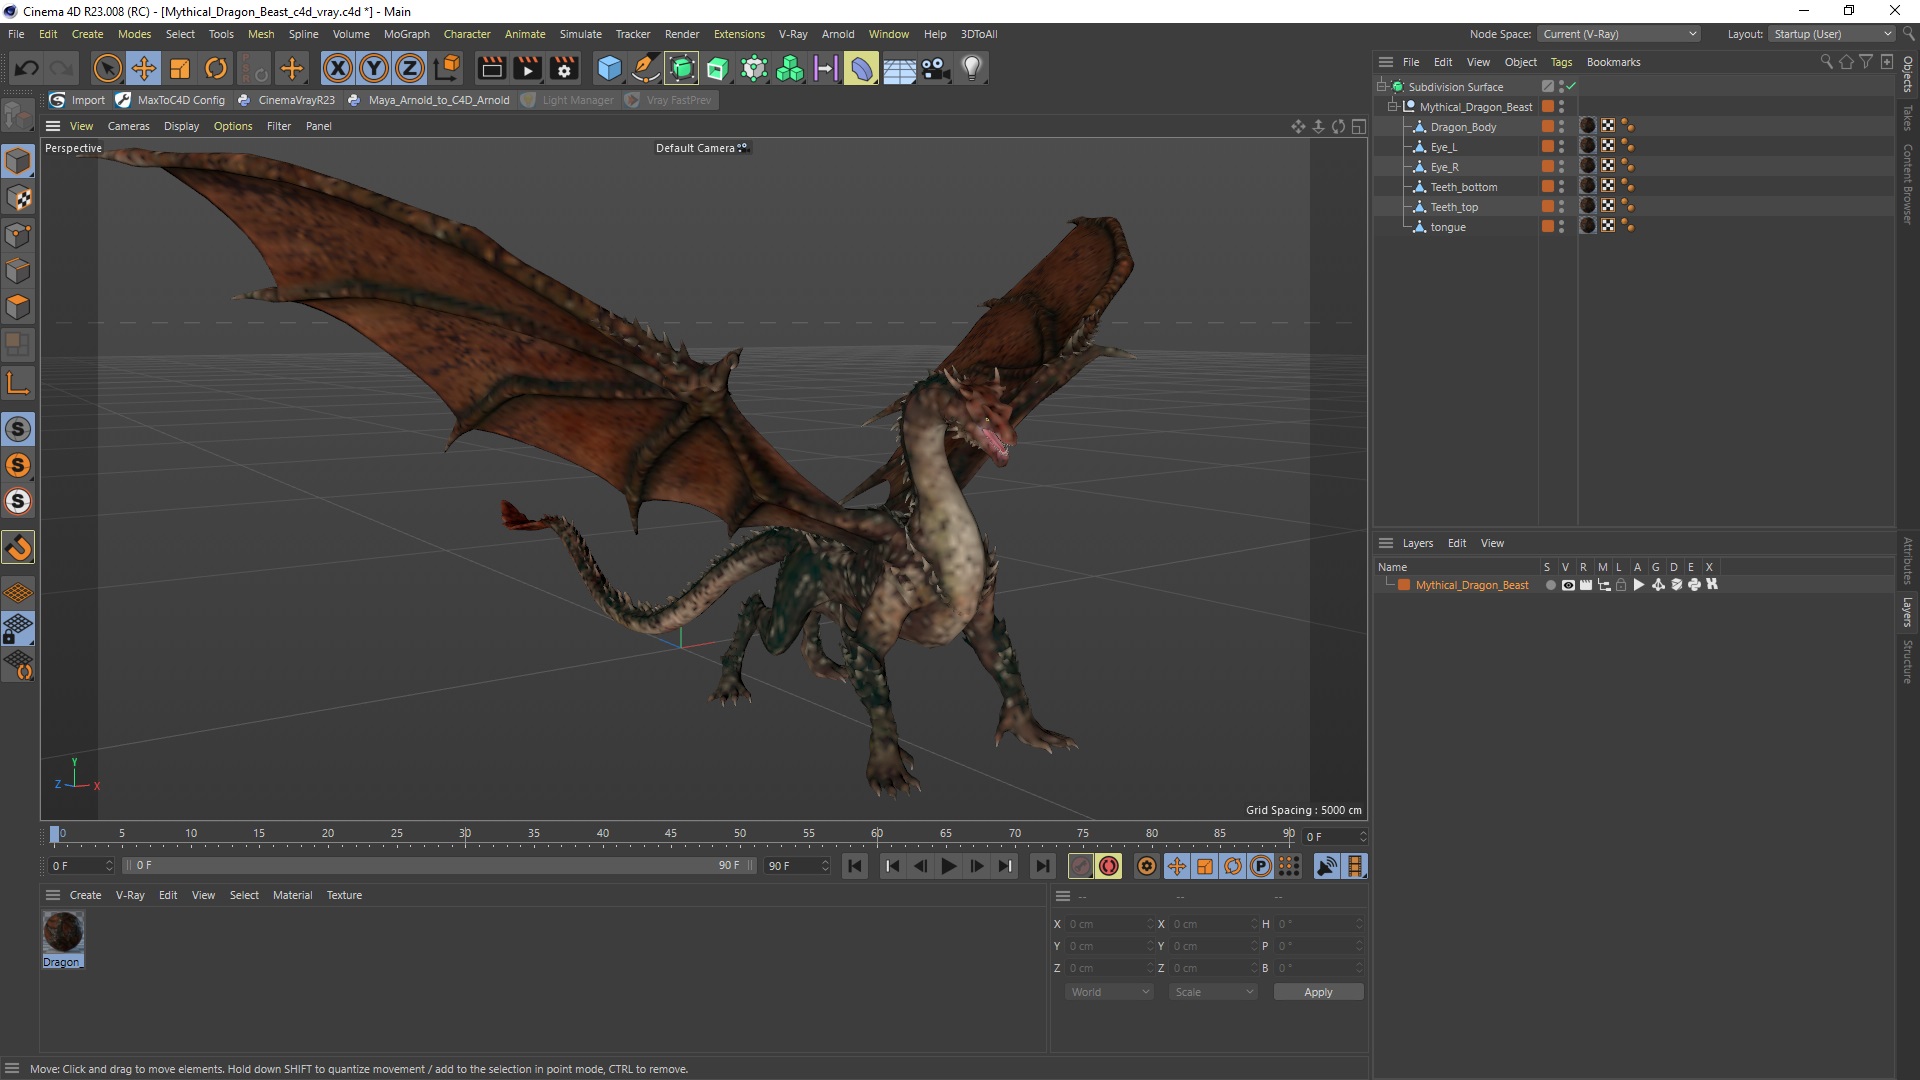Image resolution: width=1920 pixels, height=1080 pixels.
Task: Render the current view icon
Action: (x=491, y=68)
